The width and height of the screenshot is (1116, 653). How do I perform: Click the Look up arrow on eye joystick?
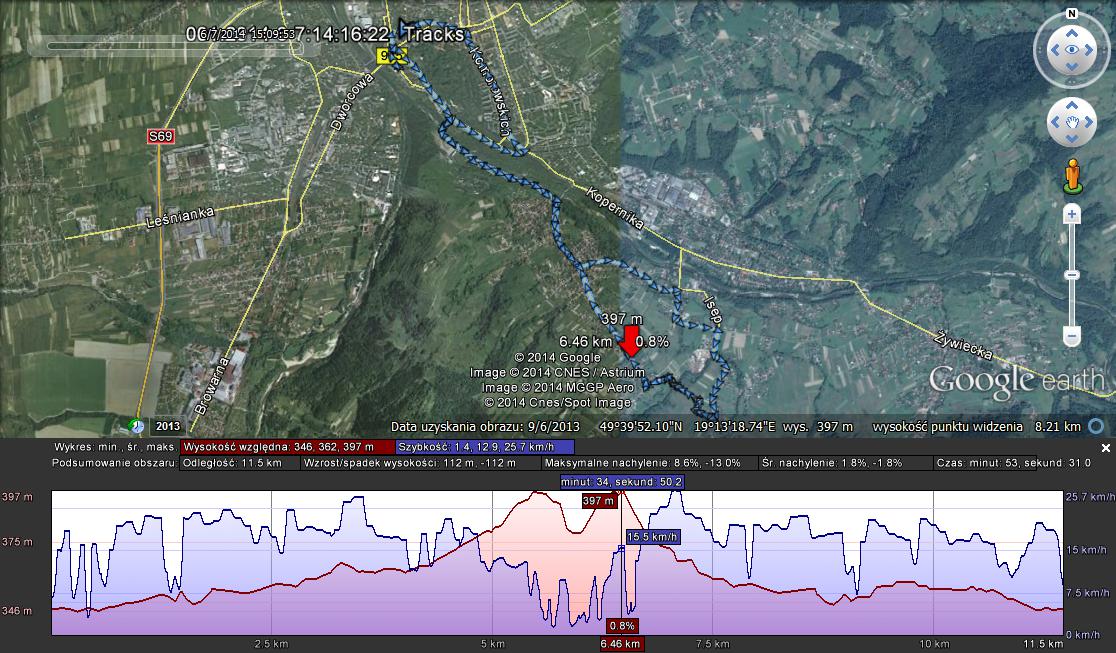(1071, 32)
